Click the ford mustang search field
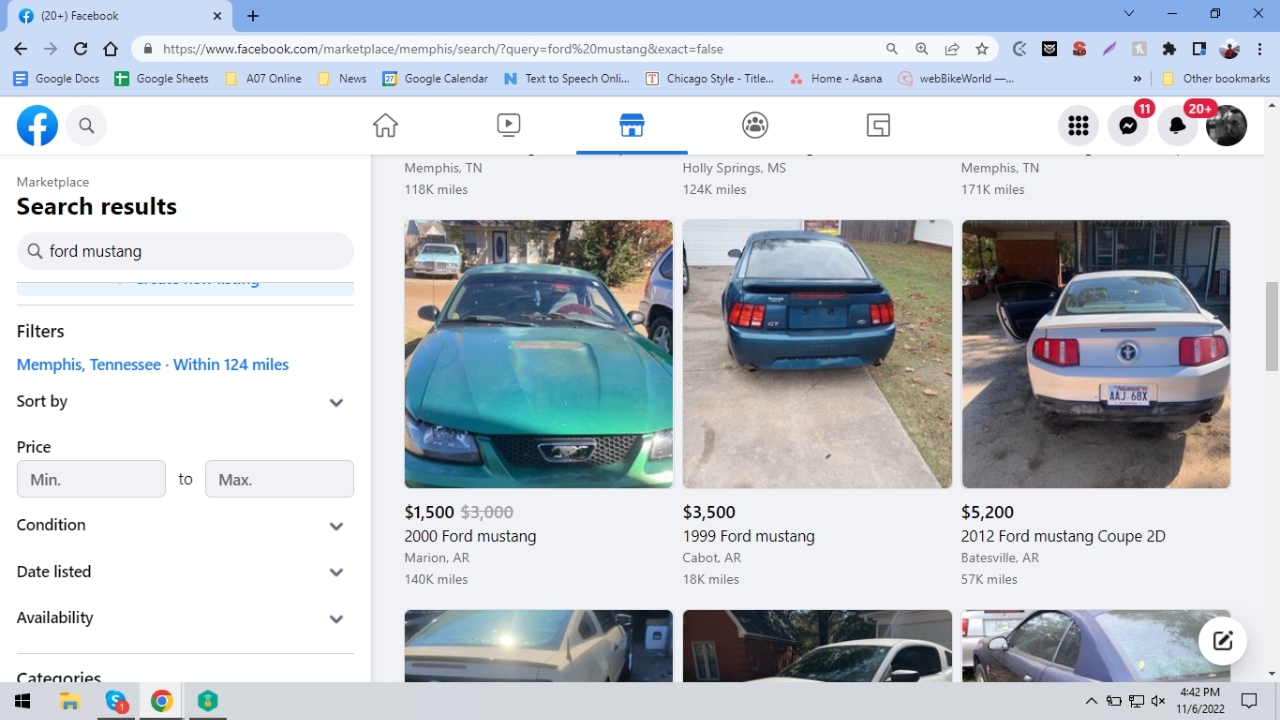This screenshot has height=720, width=1280. tap(185, 251)
